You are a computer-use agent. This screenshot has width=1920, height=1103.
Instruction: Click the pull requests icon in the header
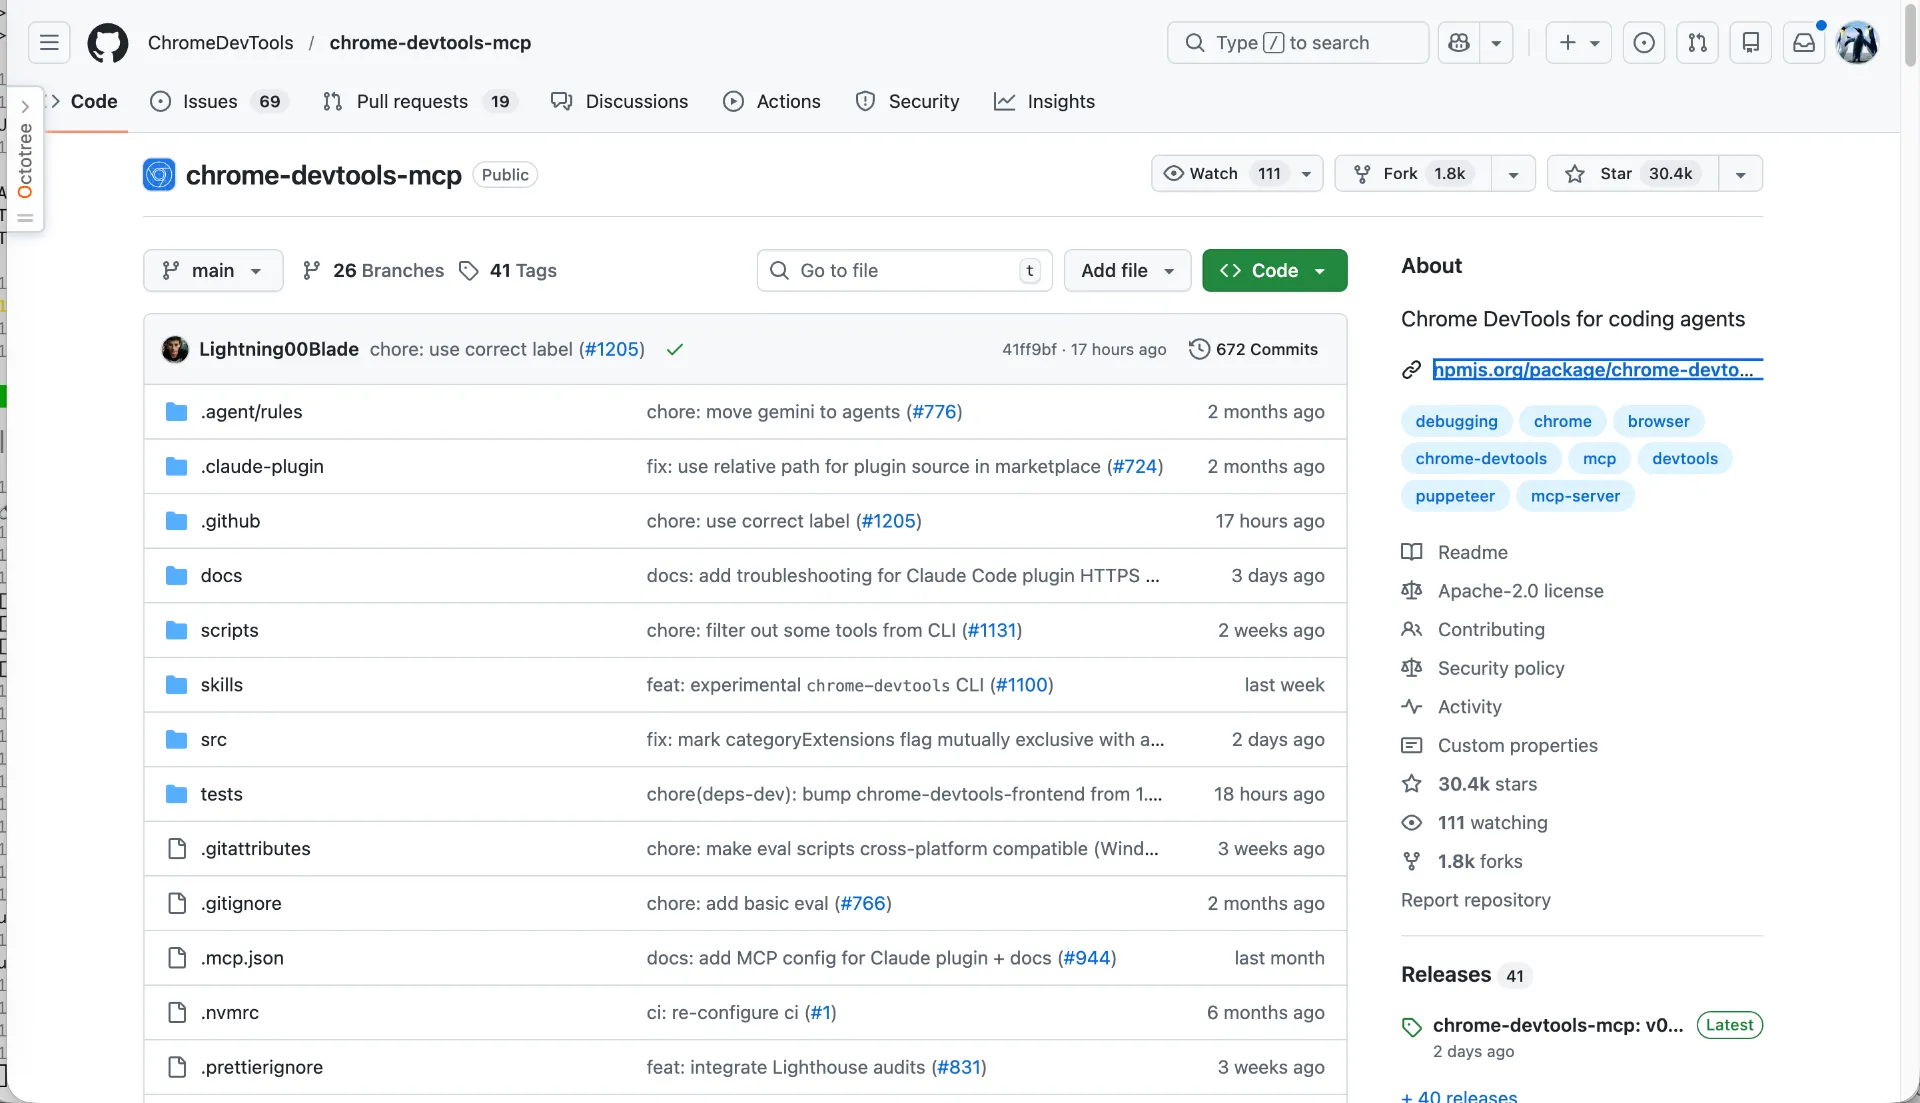pos(1698,42)
